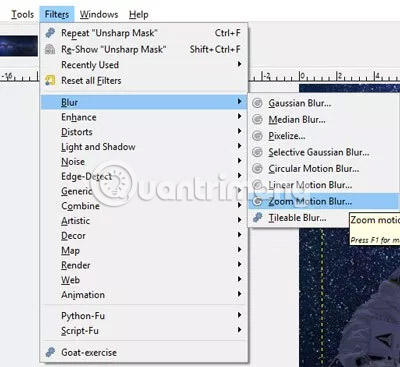Choose Pixelize filter

(x=323, y=136)
